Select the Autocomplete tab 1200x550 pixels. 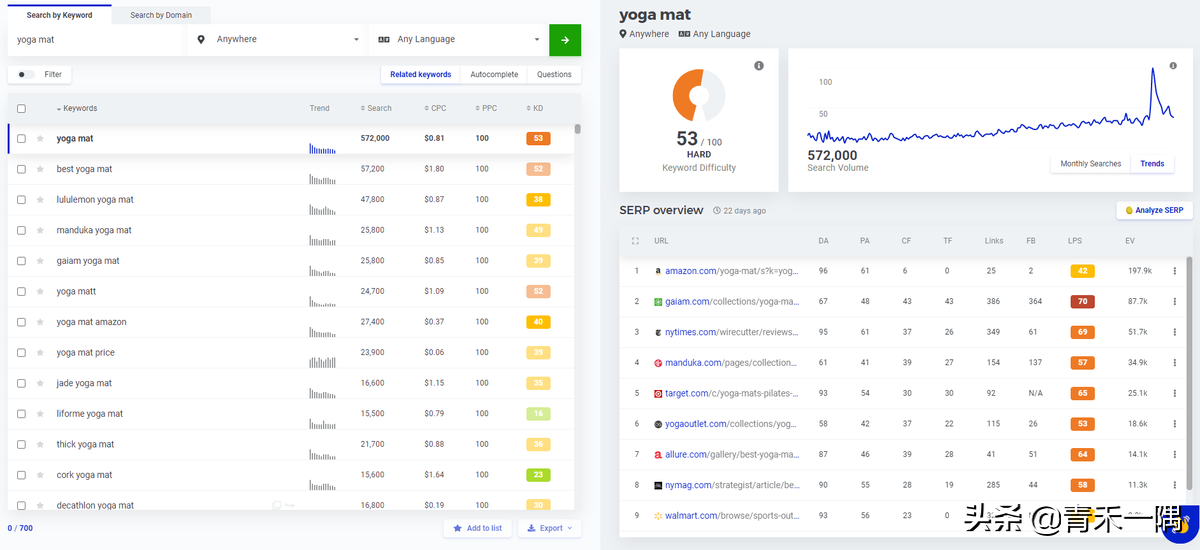click(494, 74)
